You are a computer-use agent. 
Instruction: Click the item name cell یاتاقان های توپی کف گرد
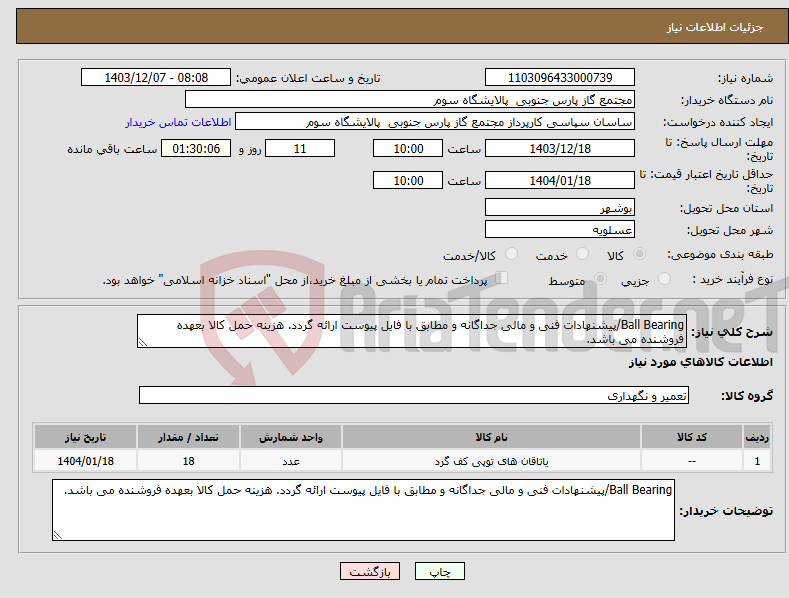point(491,461)
